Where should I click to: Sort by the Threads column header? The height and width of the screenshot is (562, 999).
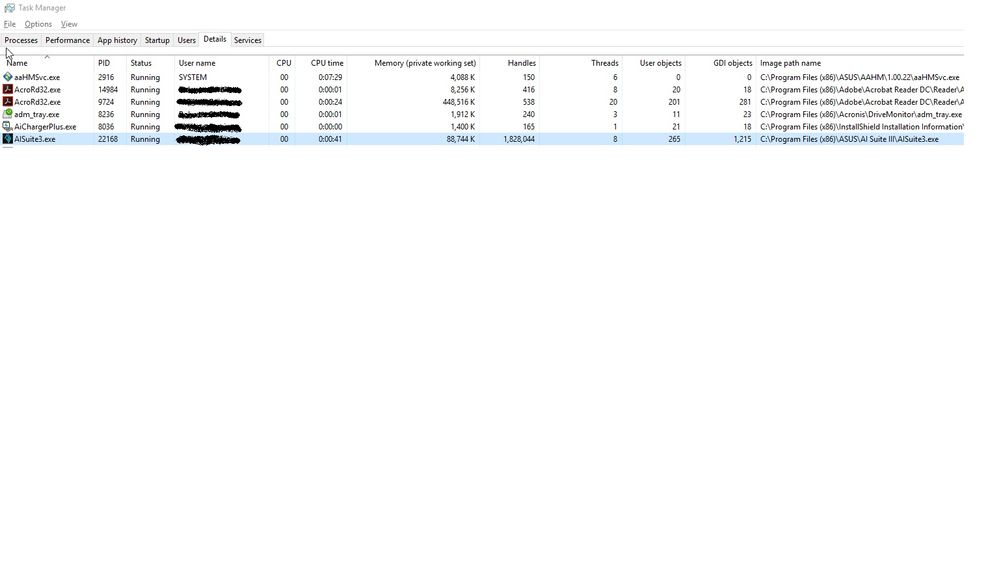pos(605,63)
